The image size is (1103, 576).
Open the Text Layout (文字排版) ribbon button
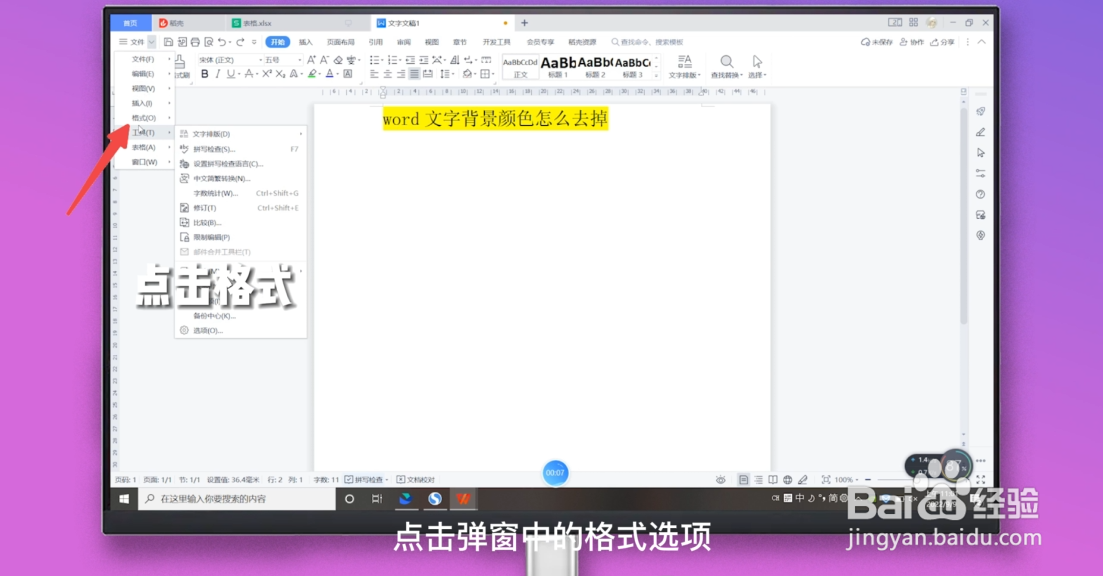[684, 67]
